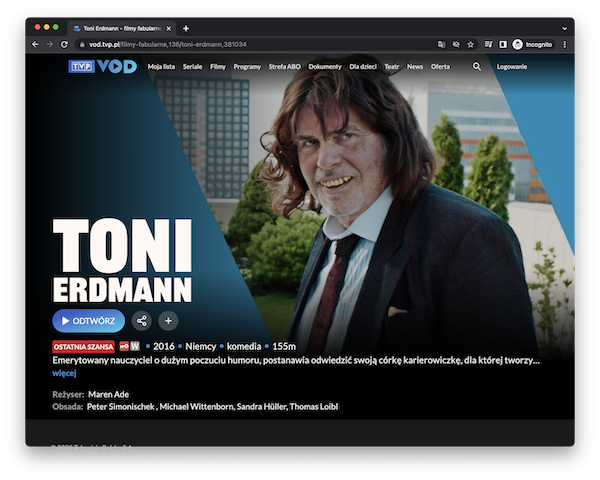Click the 155m duration label
This screenshot has width=600, height=480.
pyautogui.click(x=284, y=346)
